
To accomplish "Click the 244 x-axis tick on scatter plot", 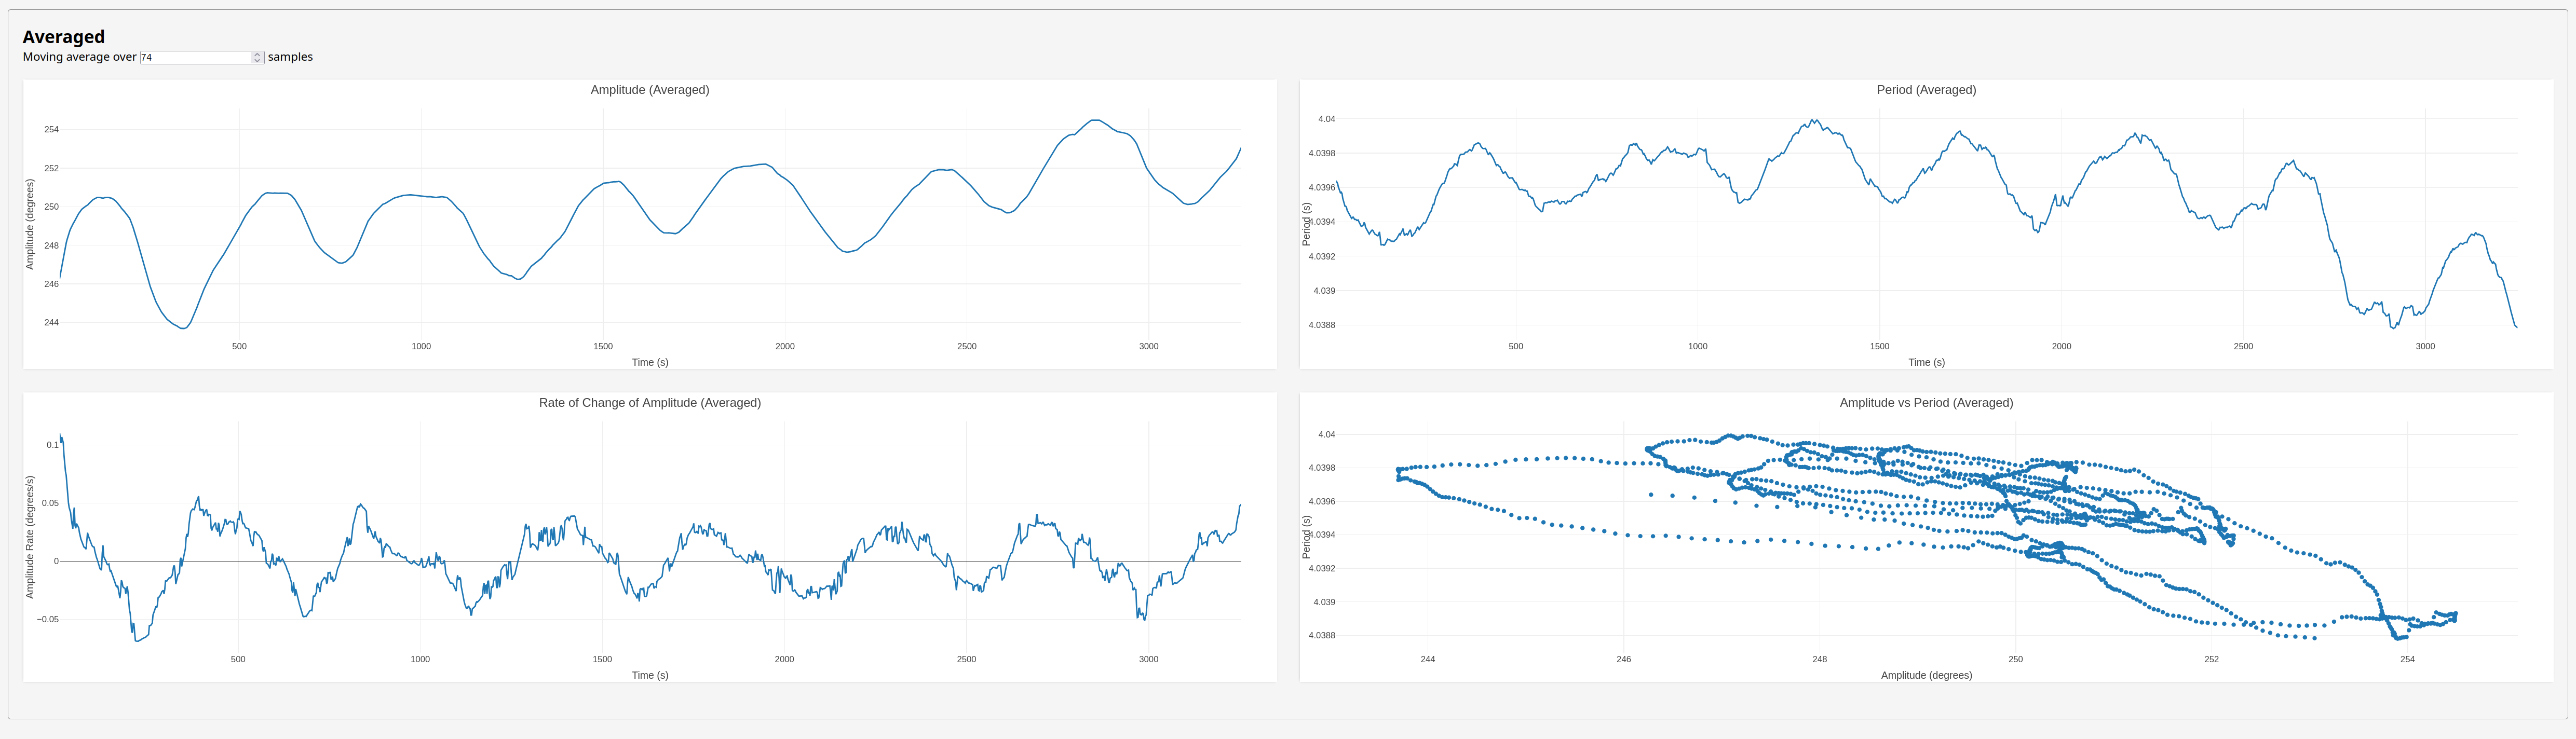I will (x=1427, y=659).
